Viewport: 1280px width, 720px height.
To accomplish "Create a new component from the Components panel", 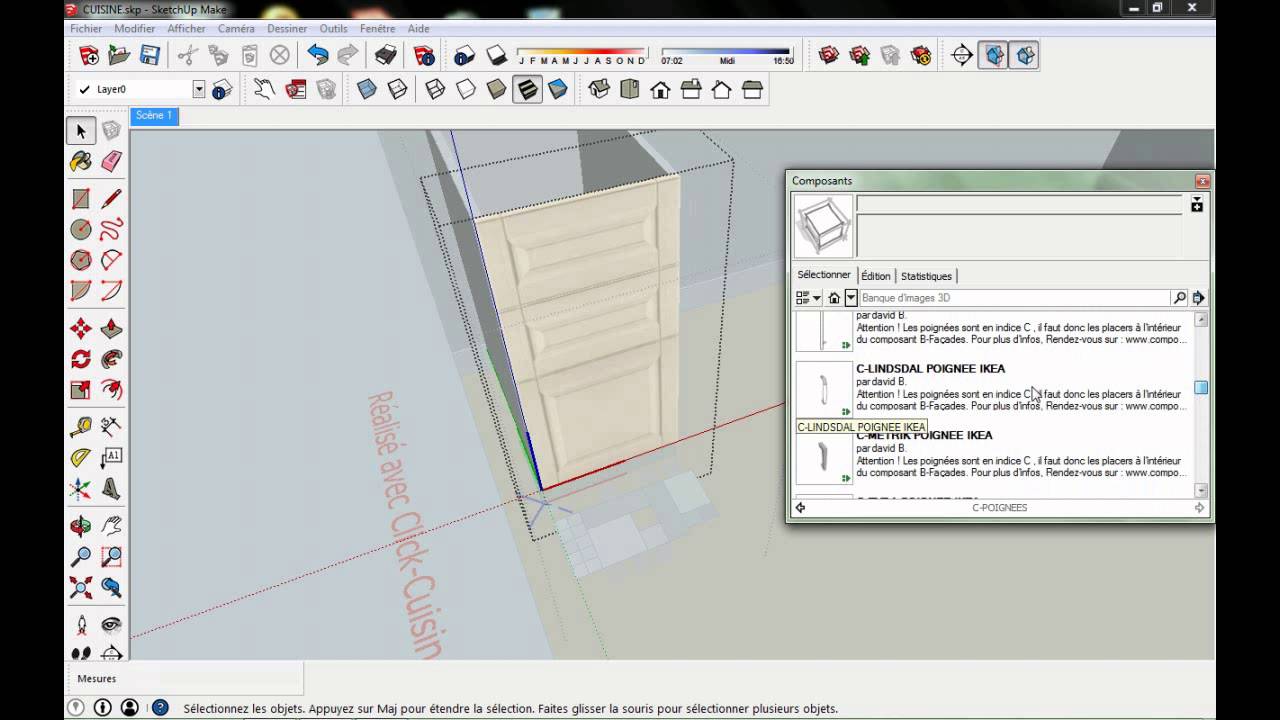I will coord(1197,204).
